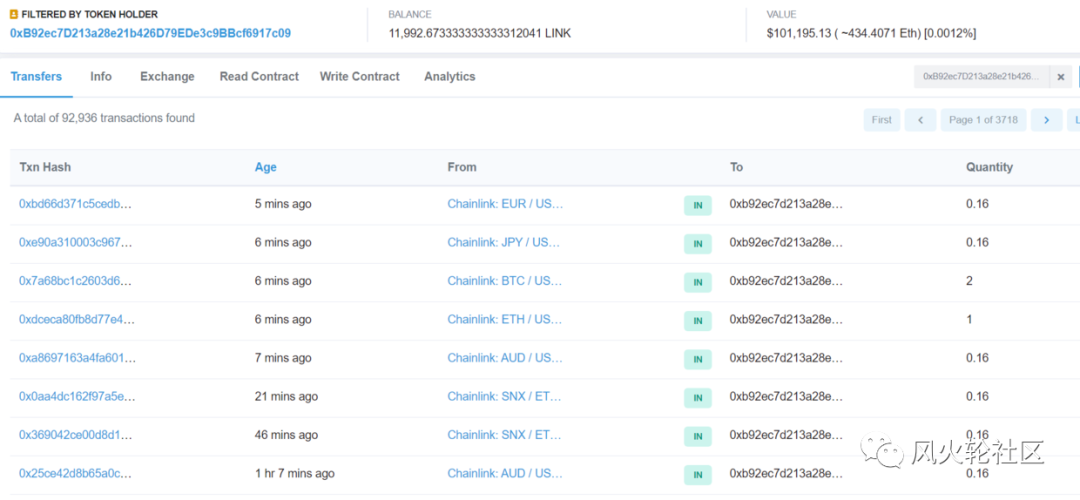
Task: Open the Chainlink: ETH / US… sender
Action: pos(505,320)
